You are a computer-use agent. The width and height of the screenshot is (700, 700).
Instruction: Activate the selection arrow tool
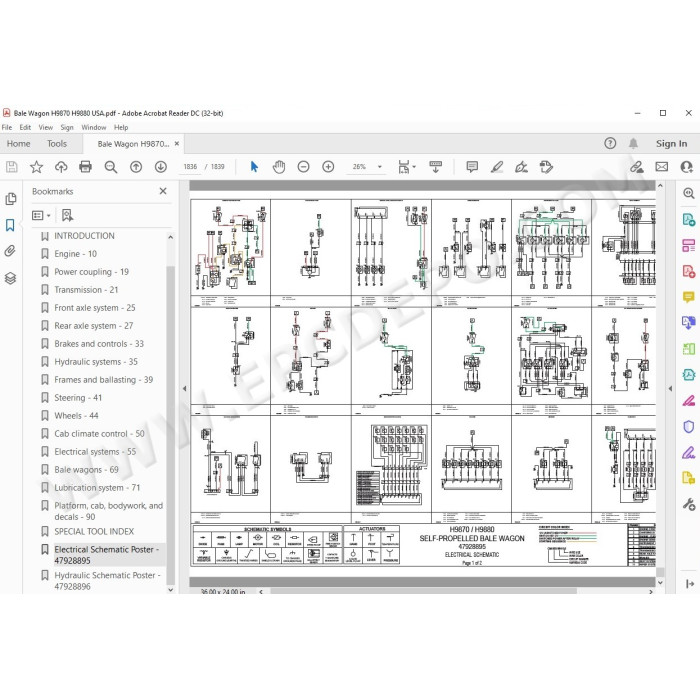[254, 167]
